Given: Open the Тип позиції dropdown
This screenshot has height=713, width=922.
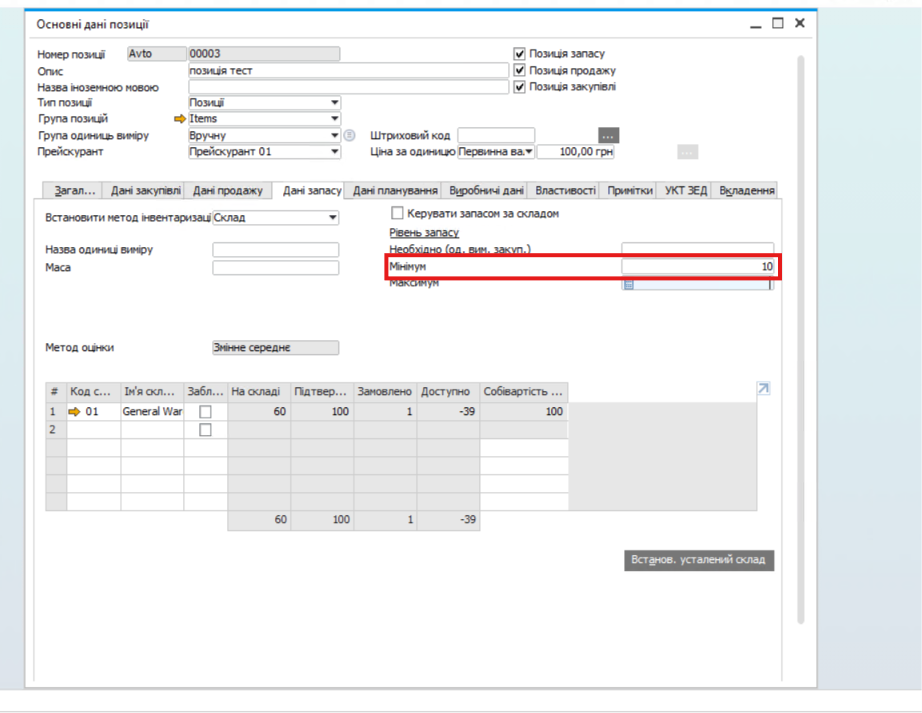Looking at the screenshot, I should click(335, 102).
